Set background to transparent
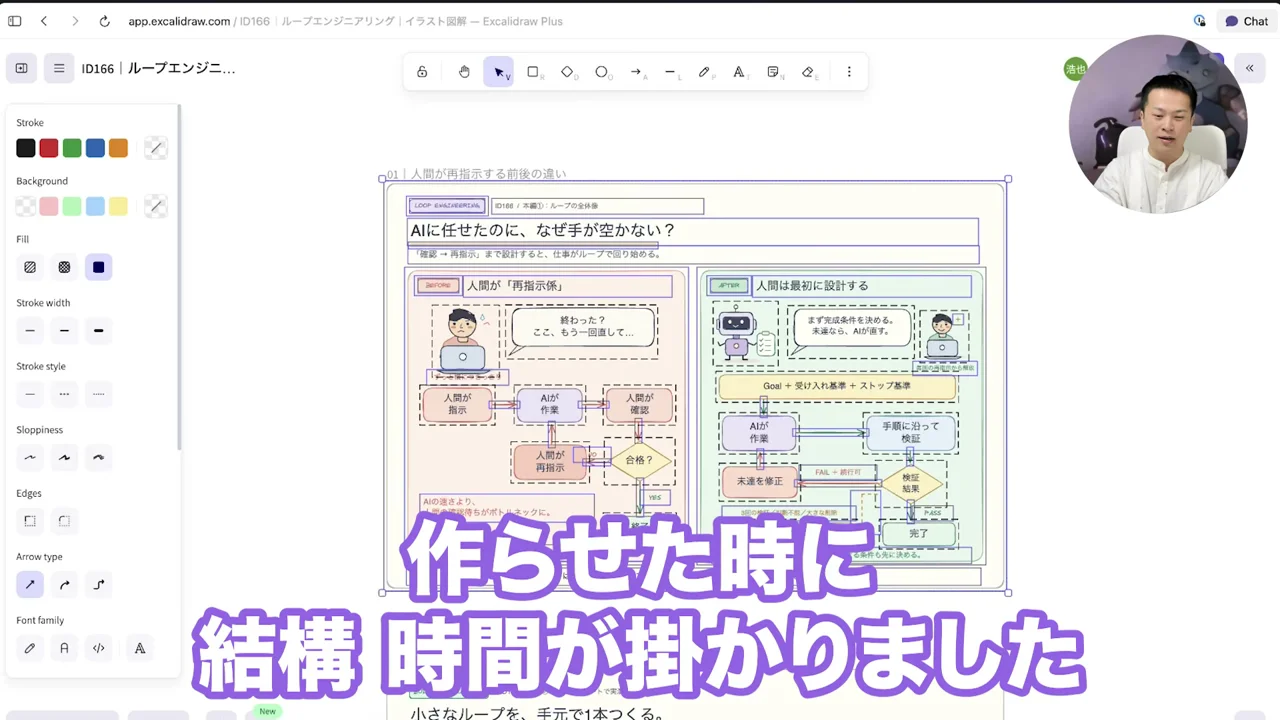The height and width of the screenshot is (720, 1280). (x=26, y=206)
